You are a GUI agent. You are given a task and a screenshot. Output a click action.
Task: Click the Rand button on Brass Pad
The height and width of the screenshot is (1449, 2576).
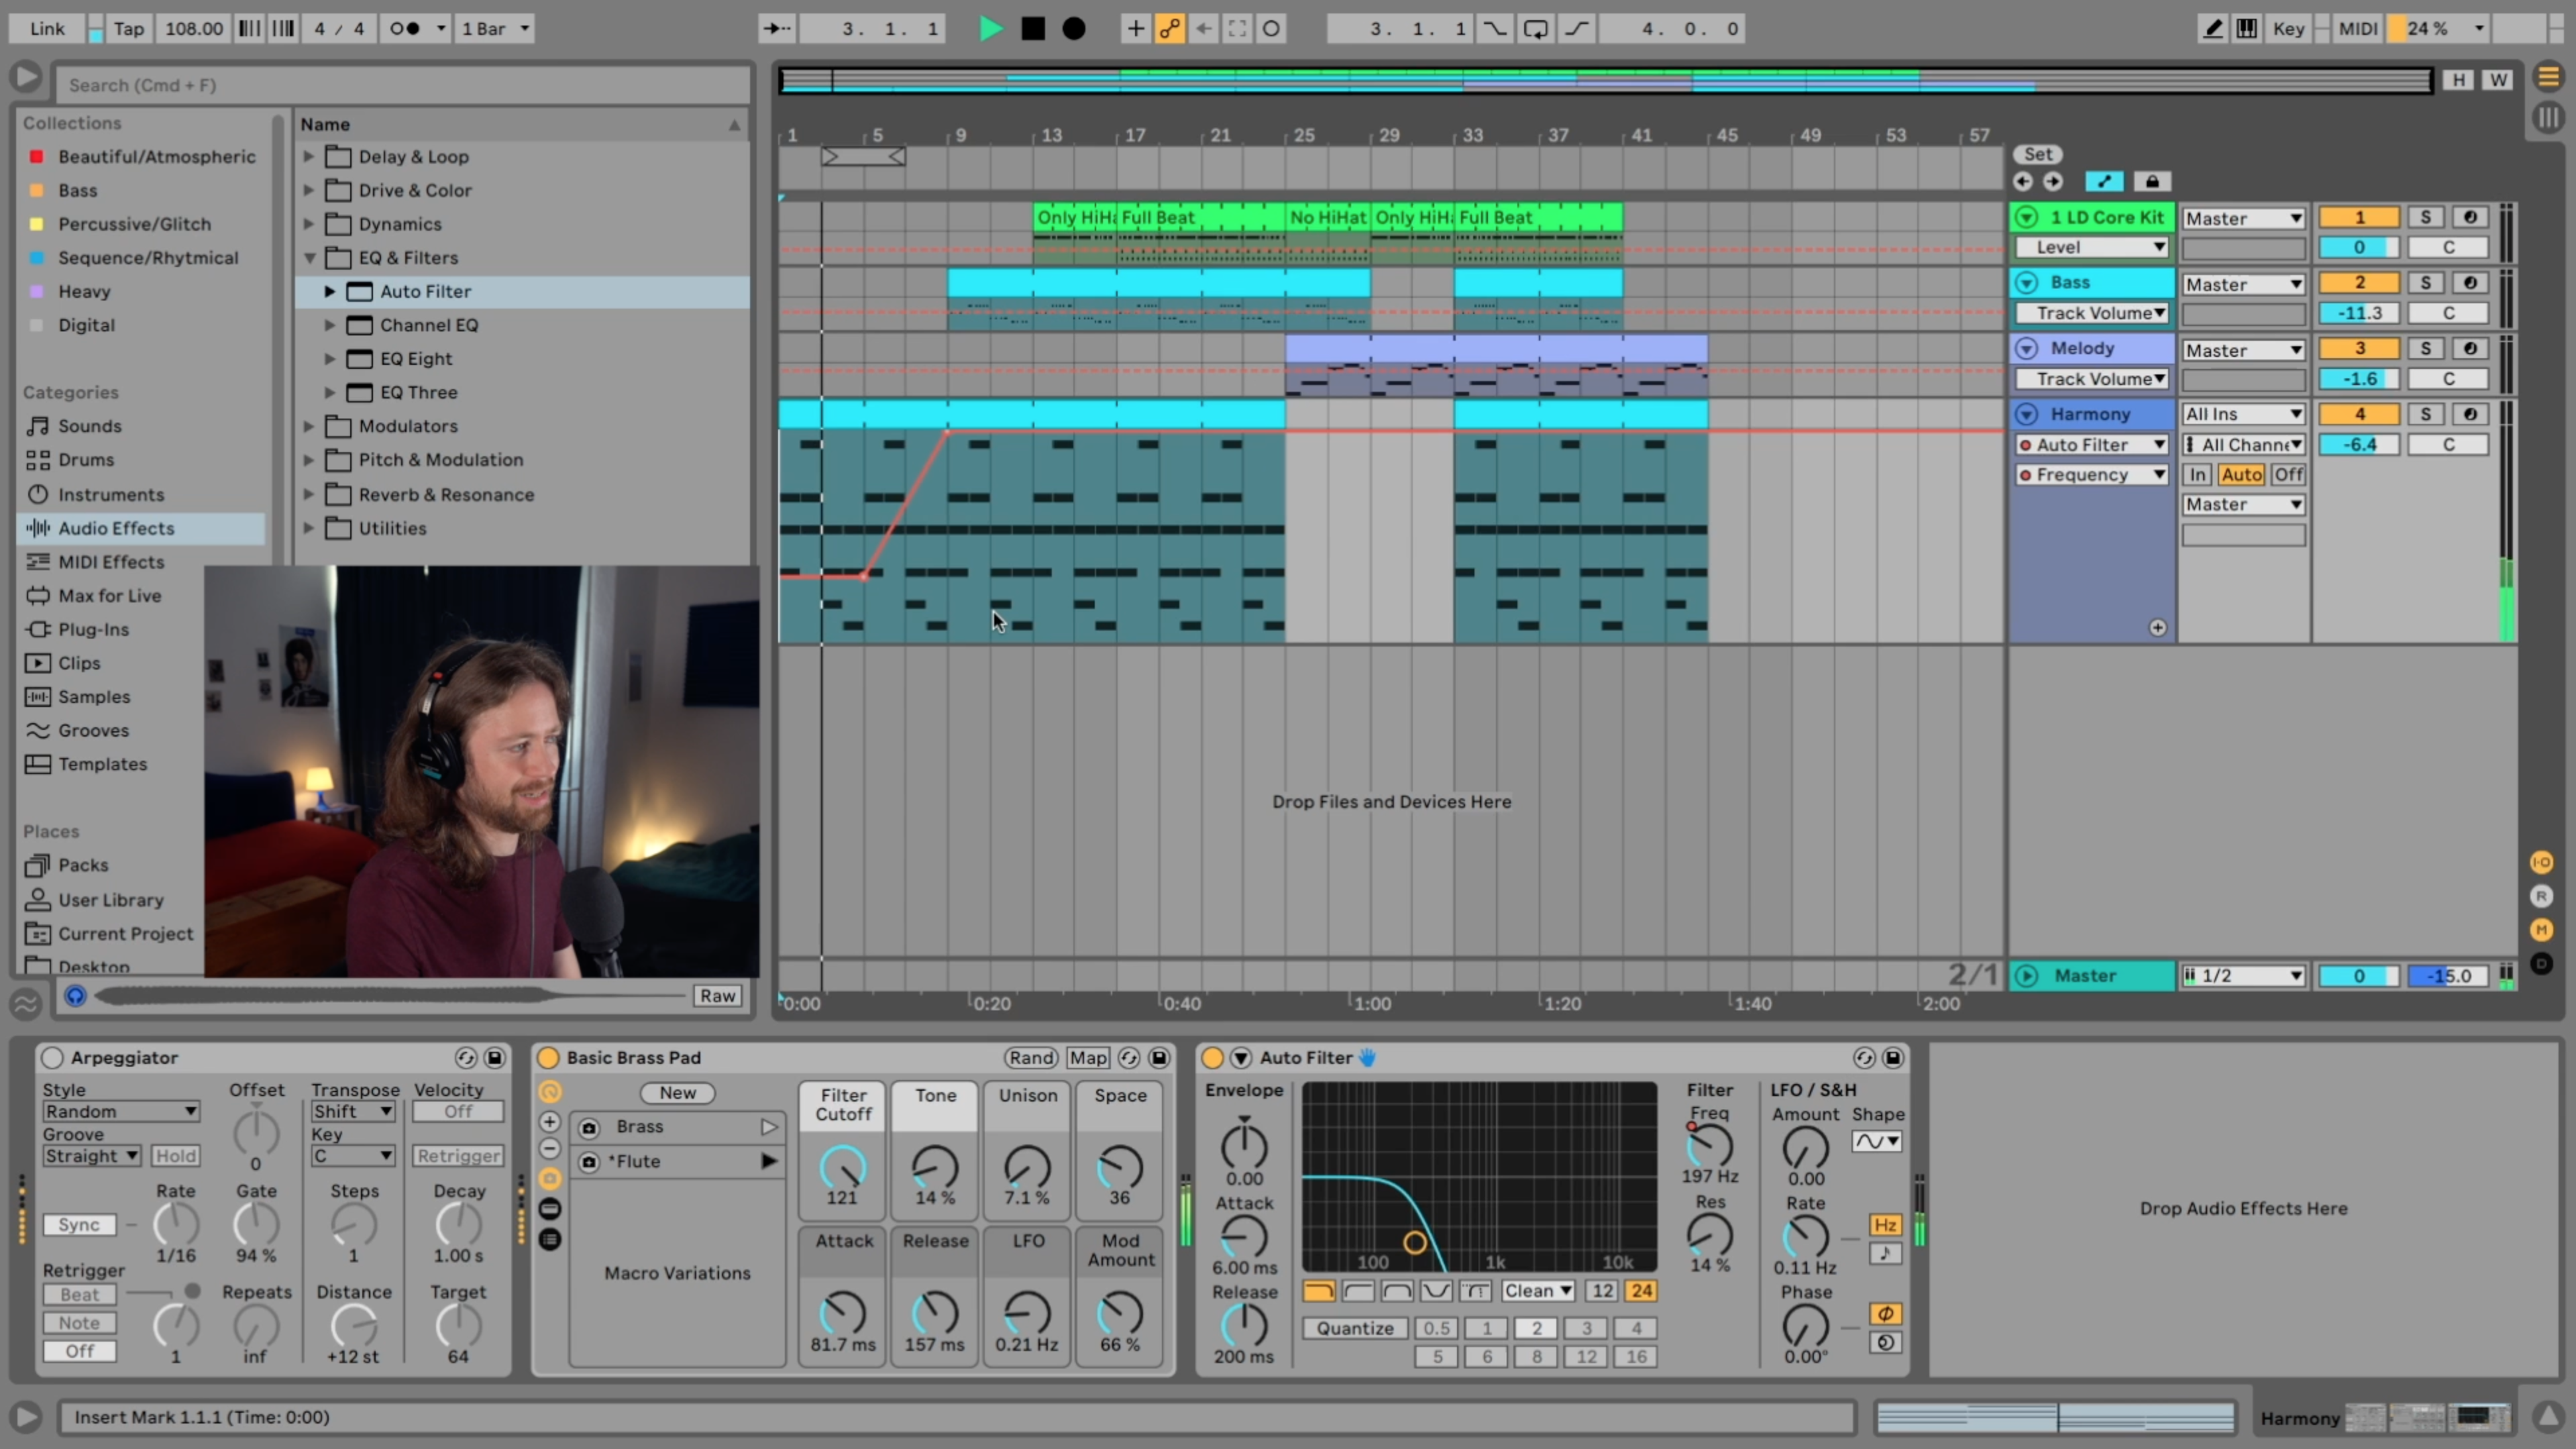(1031, 1057)
